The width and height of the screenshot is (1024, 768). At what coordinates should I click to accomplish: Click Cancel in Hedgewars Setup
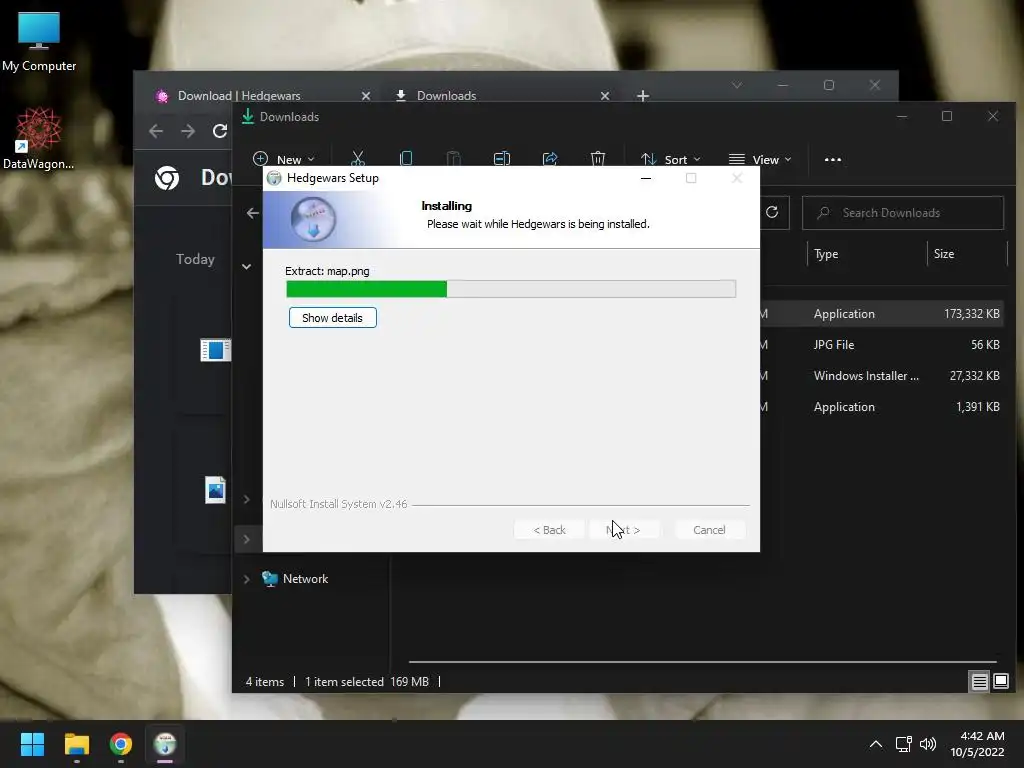[x=709, y=530]
